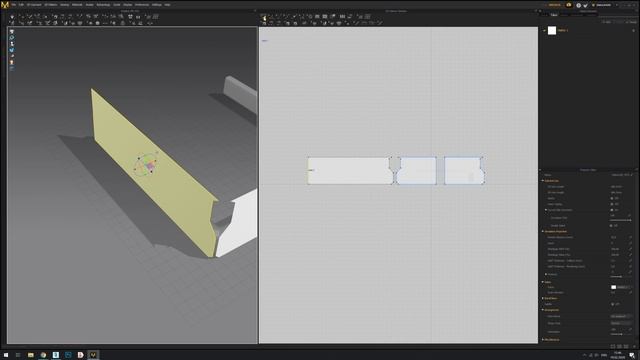Expand the Pressure sub-item in Simulation Properties

coord(546,274)
